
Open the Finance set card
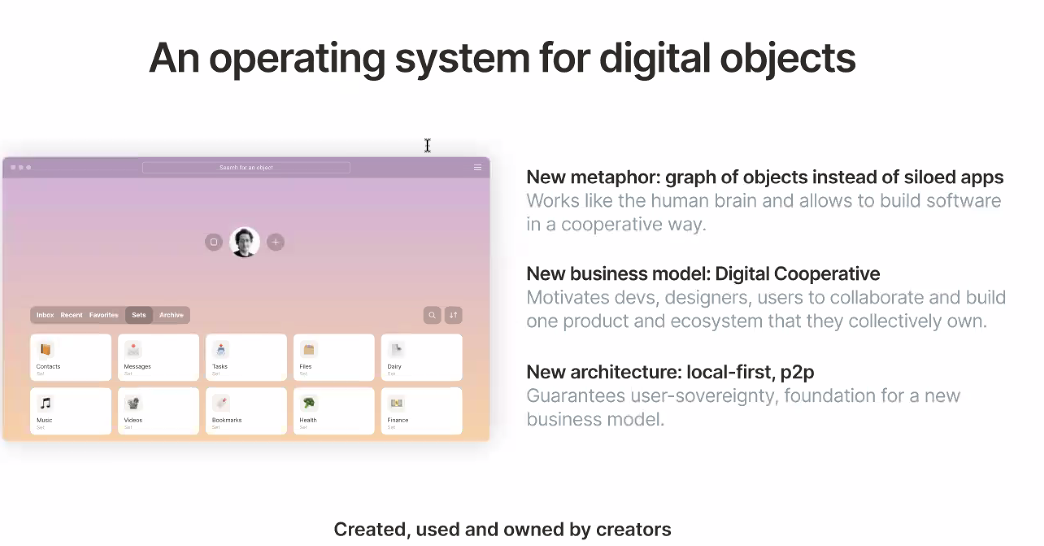(x=421, y=411)
